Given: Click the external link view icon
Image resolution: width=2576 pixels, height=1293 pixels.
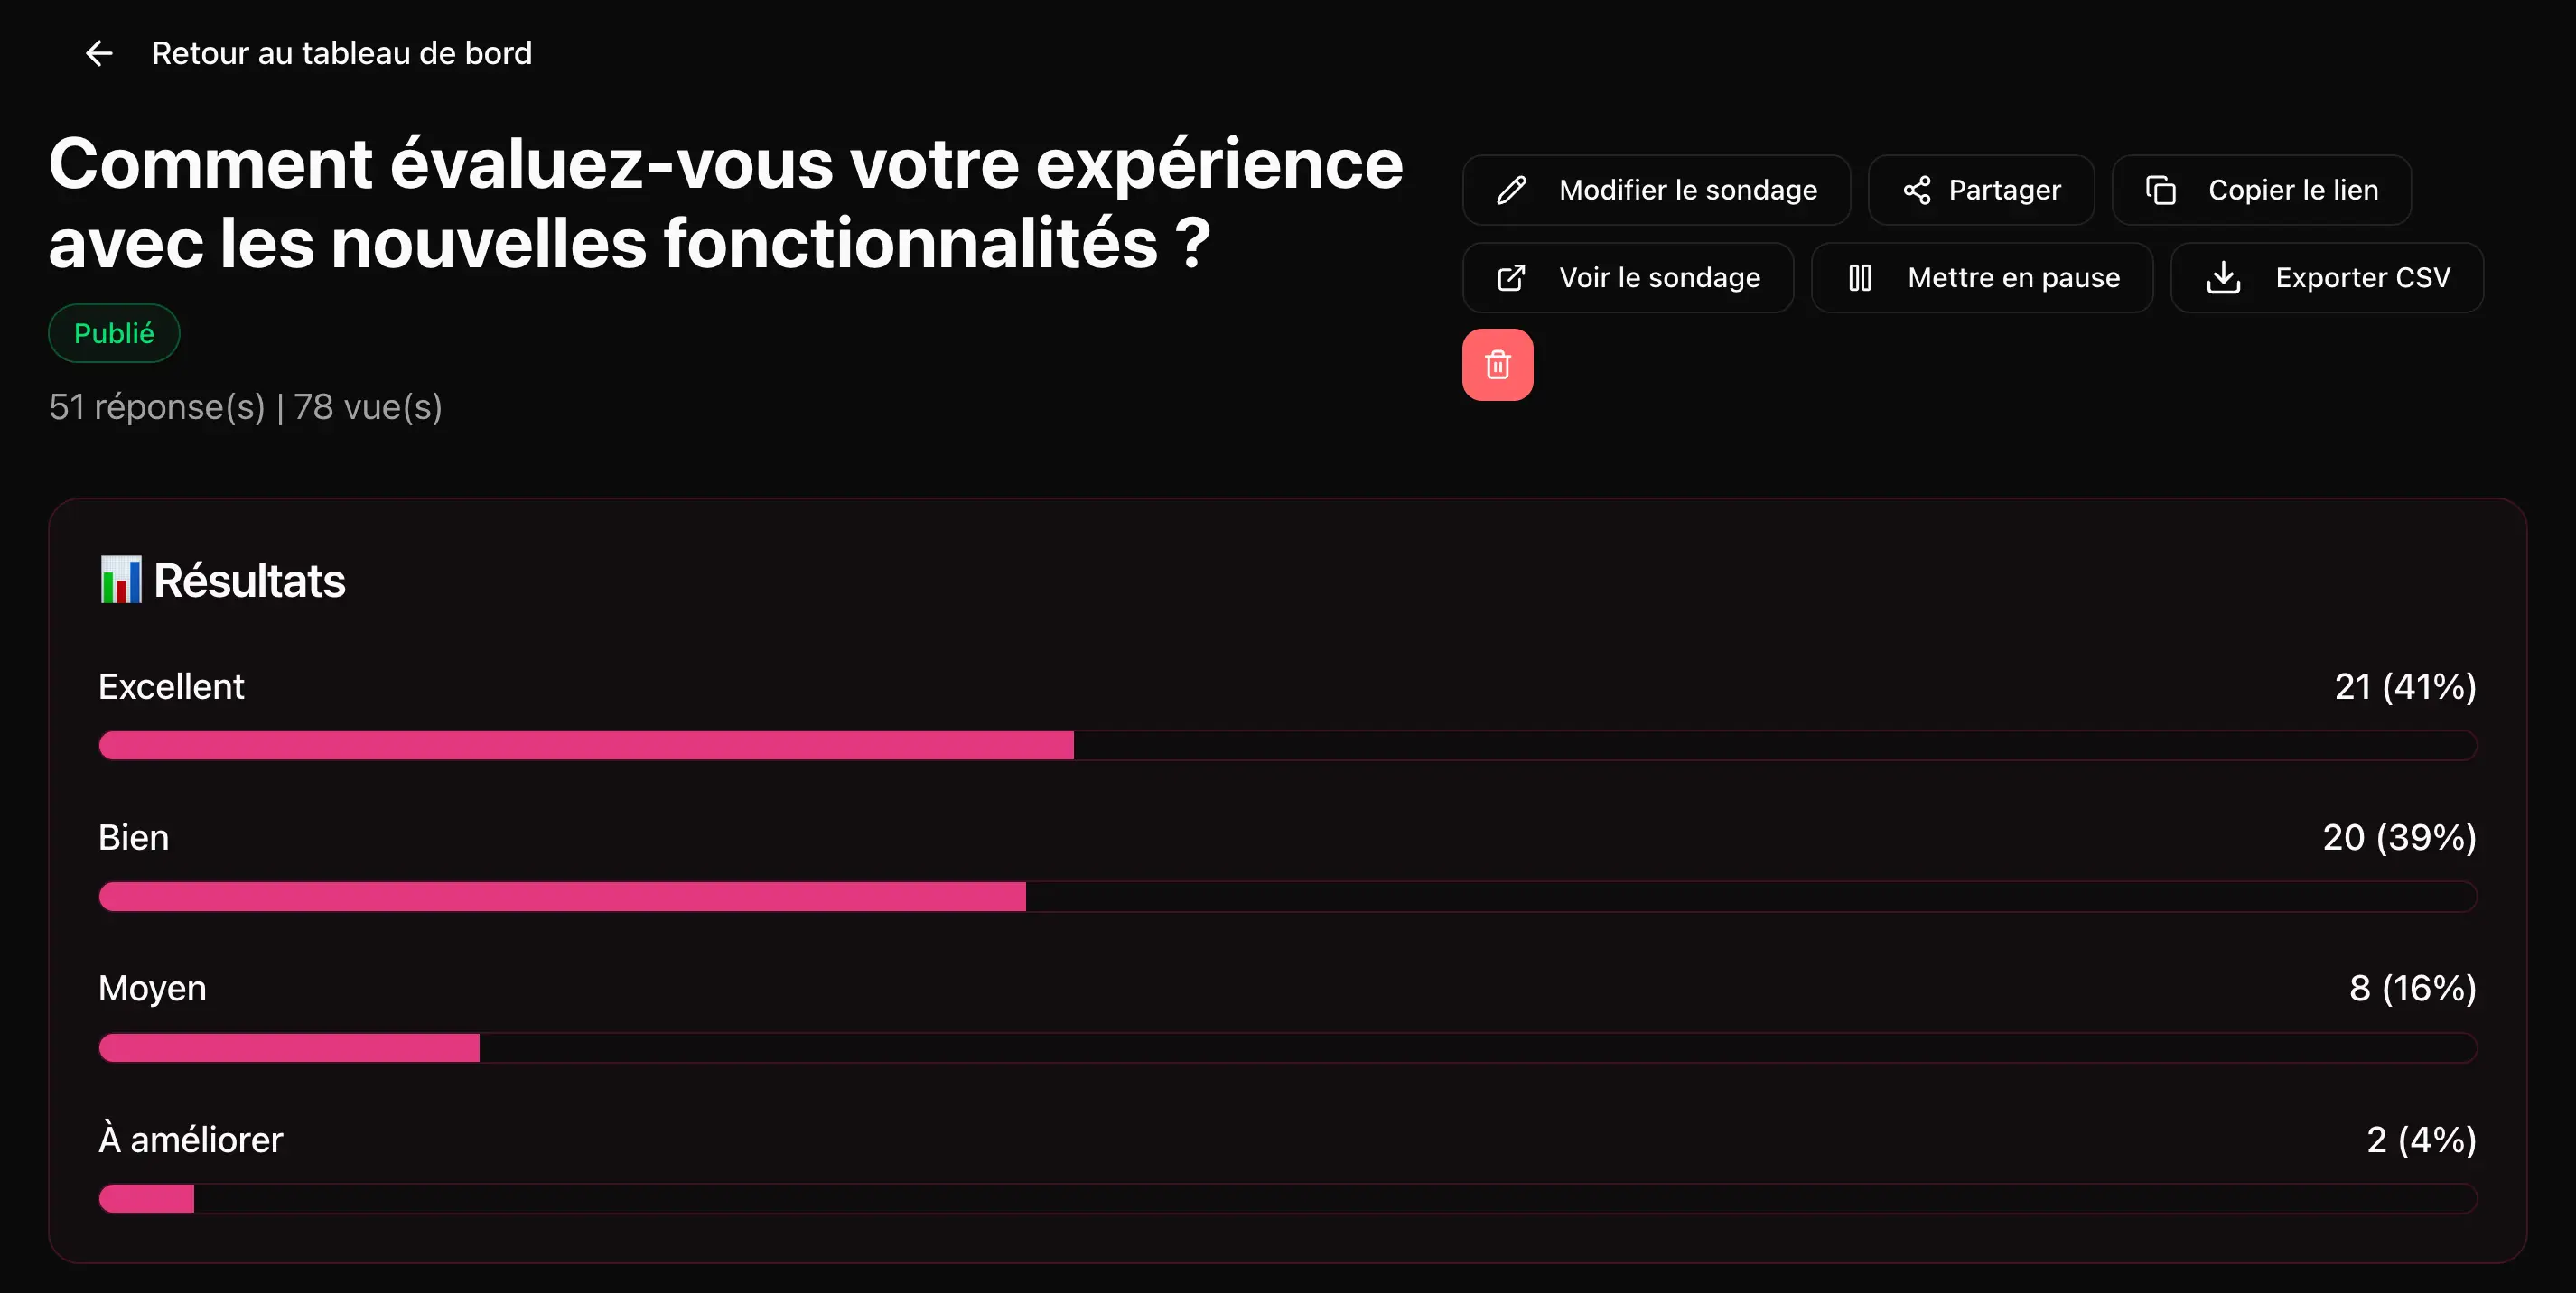Looking at the screenshot, I should pyautogui.click(x=1511, y=278).
